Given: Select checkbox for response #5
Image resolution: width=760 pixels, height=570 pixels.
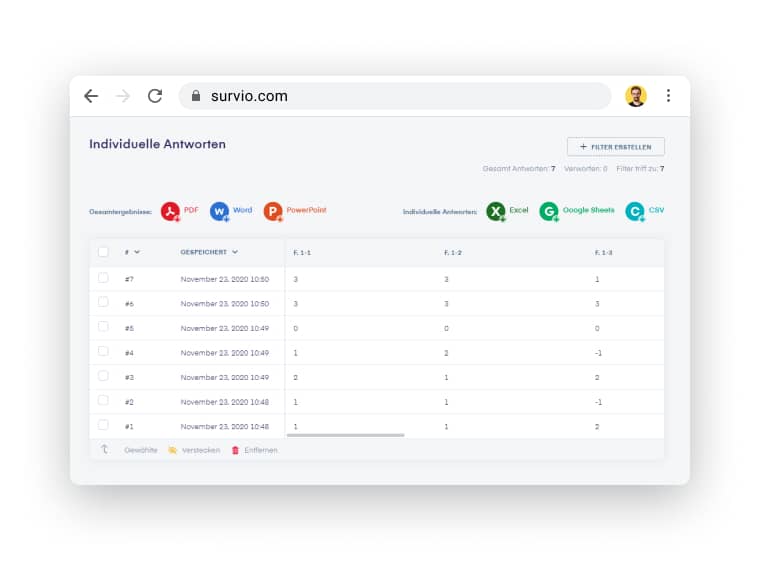Looking at the screenshot, I should click(x=103, y=327).
